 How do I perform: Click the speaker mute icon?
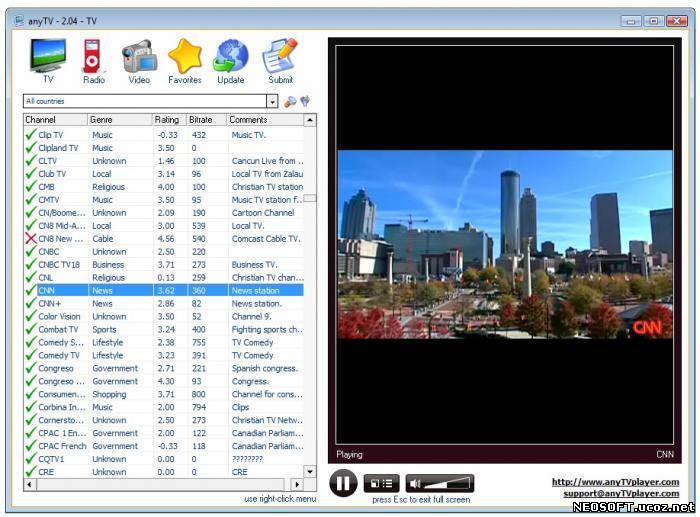415,483
